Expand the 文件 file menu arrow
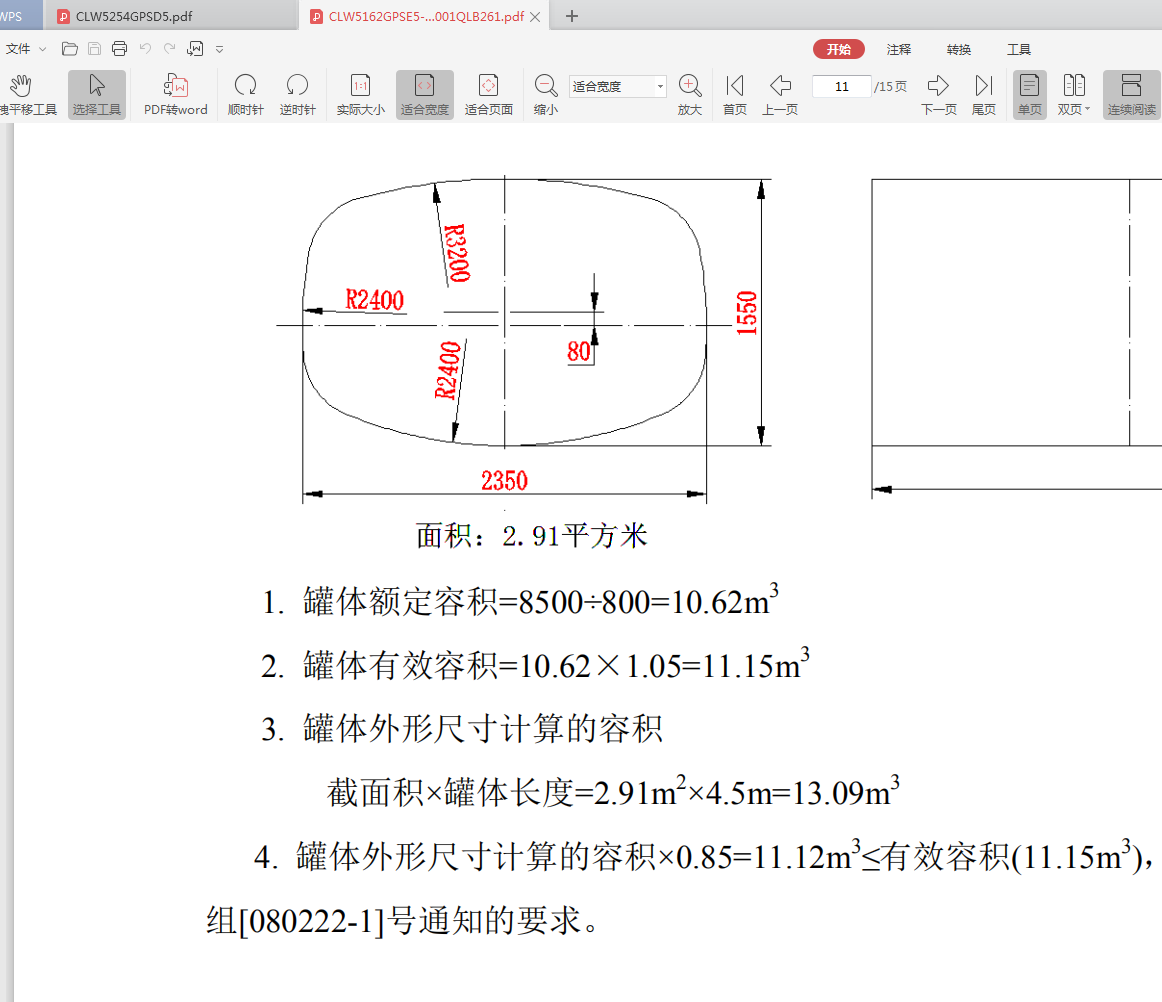 click(42, 48)
